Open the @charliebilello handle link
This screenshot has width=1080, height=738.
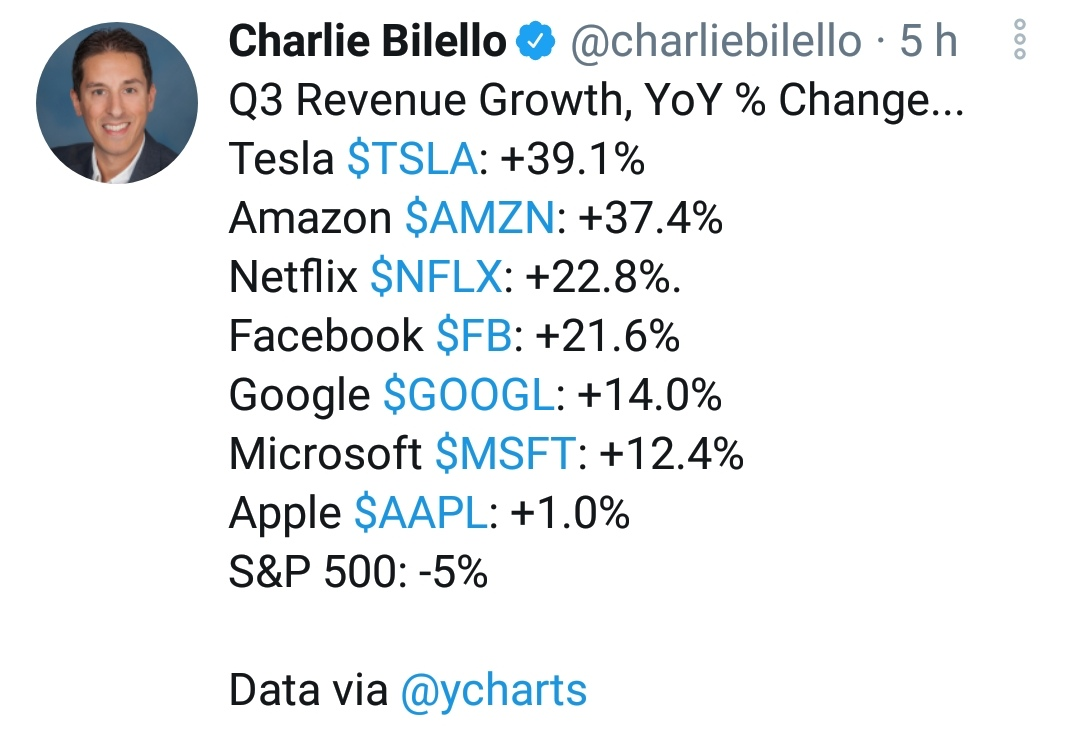[715, 42]
